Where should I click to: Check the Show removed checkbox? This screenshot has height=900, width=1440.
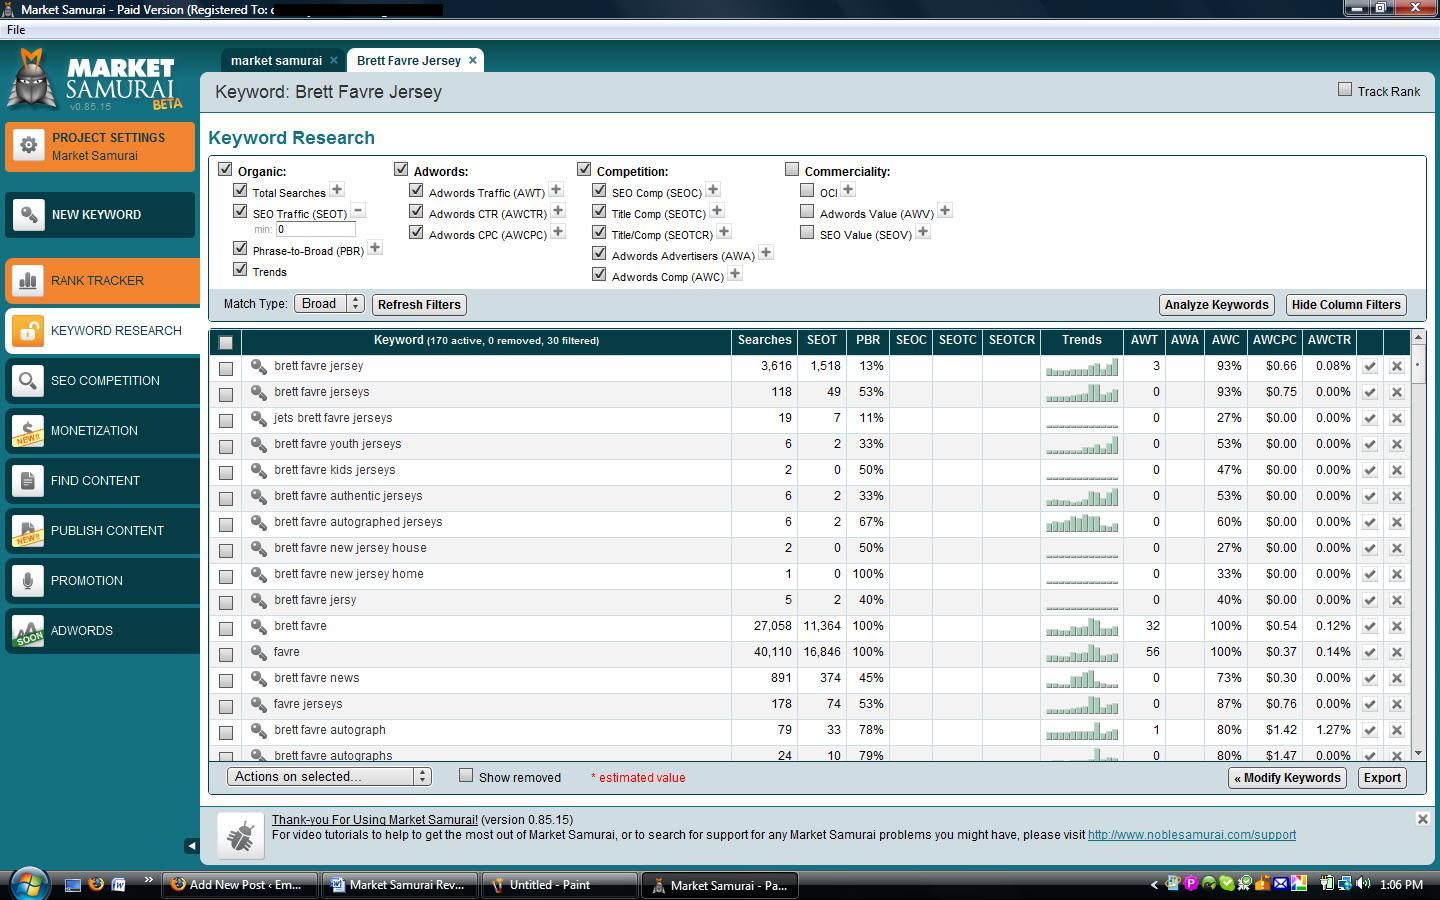[x=466, y=775]
